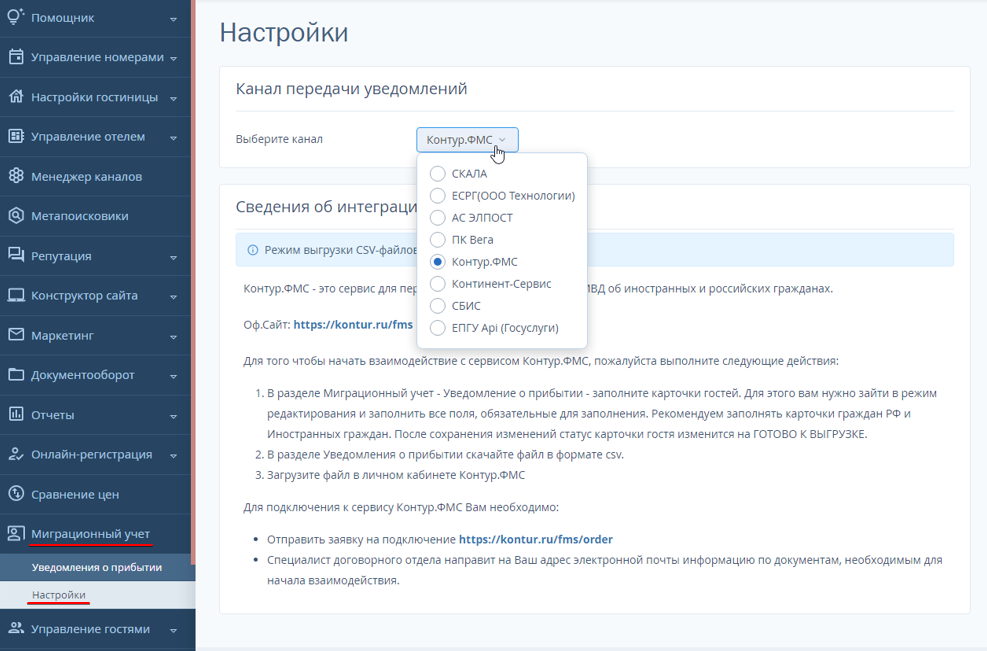
Task: Click the flower icon for Менеджер каналов
Action: pos(16,176)
